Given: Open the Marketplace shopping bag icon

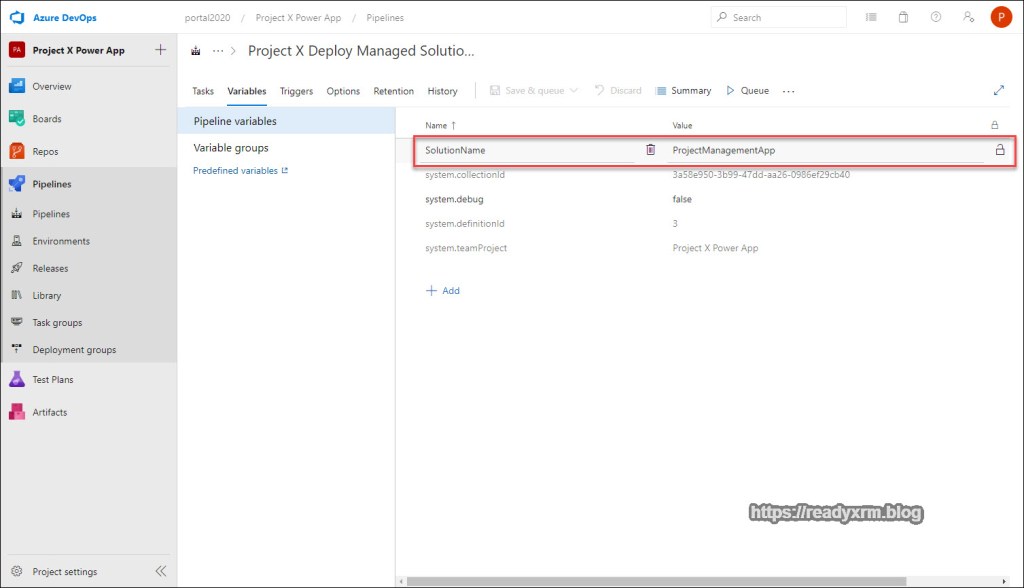Looking at the screenshot, I should point(903,17).
